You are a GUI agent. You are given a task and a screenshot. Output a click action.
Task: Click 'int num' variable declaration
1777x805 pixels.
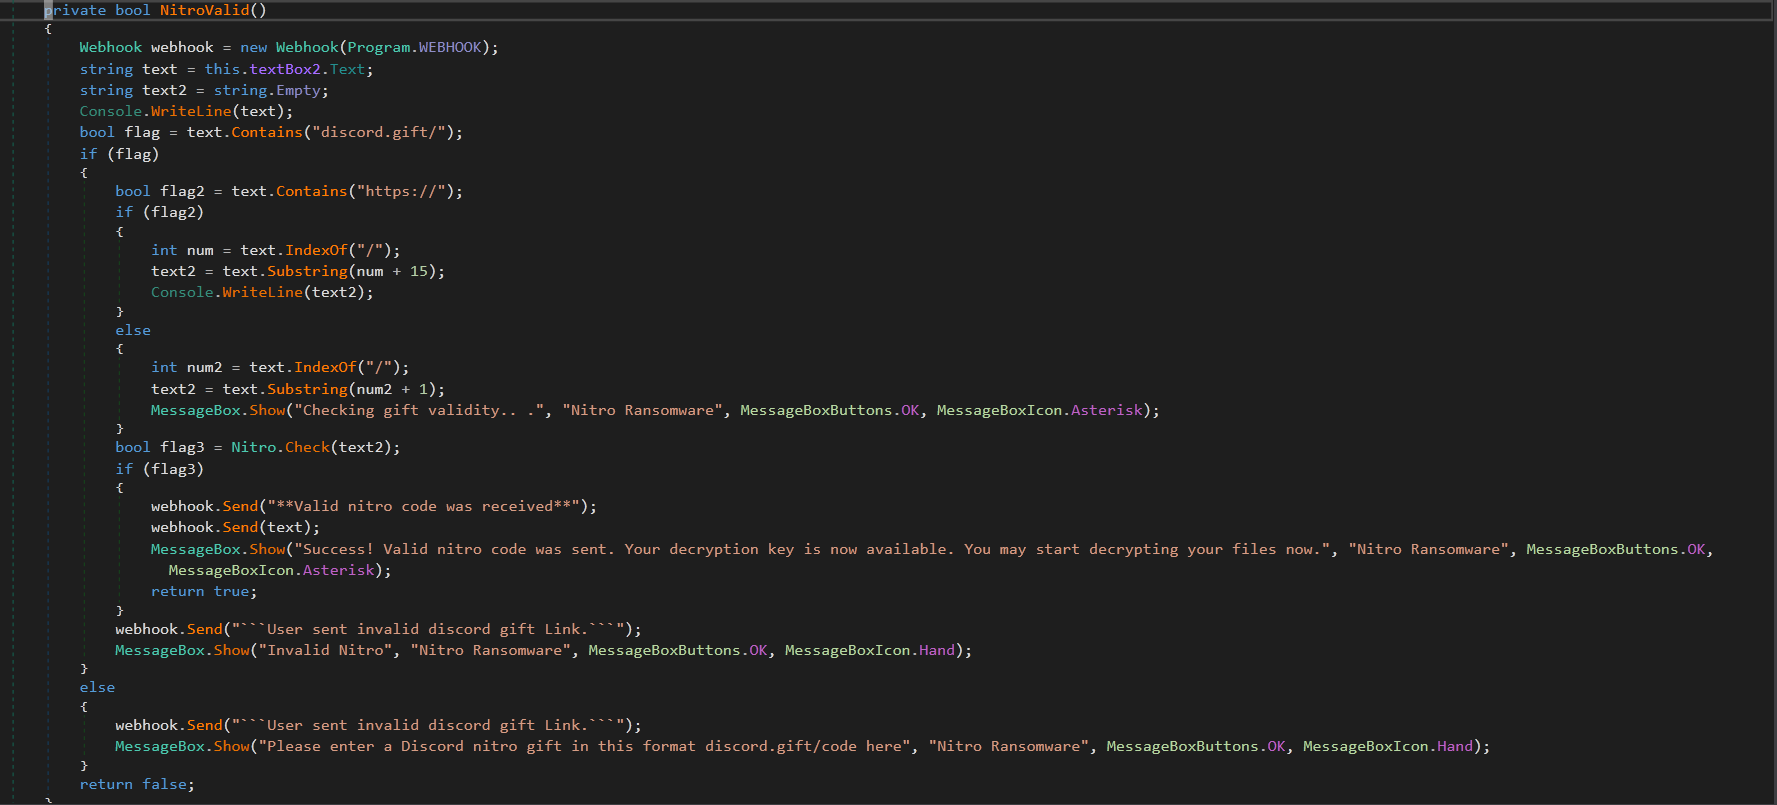tap(182, 250)
